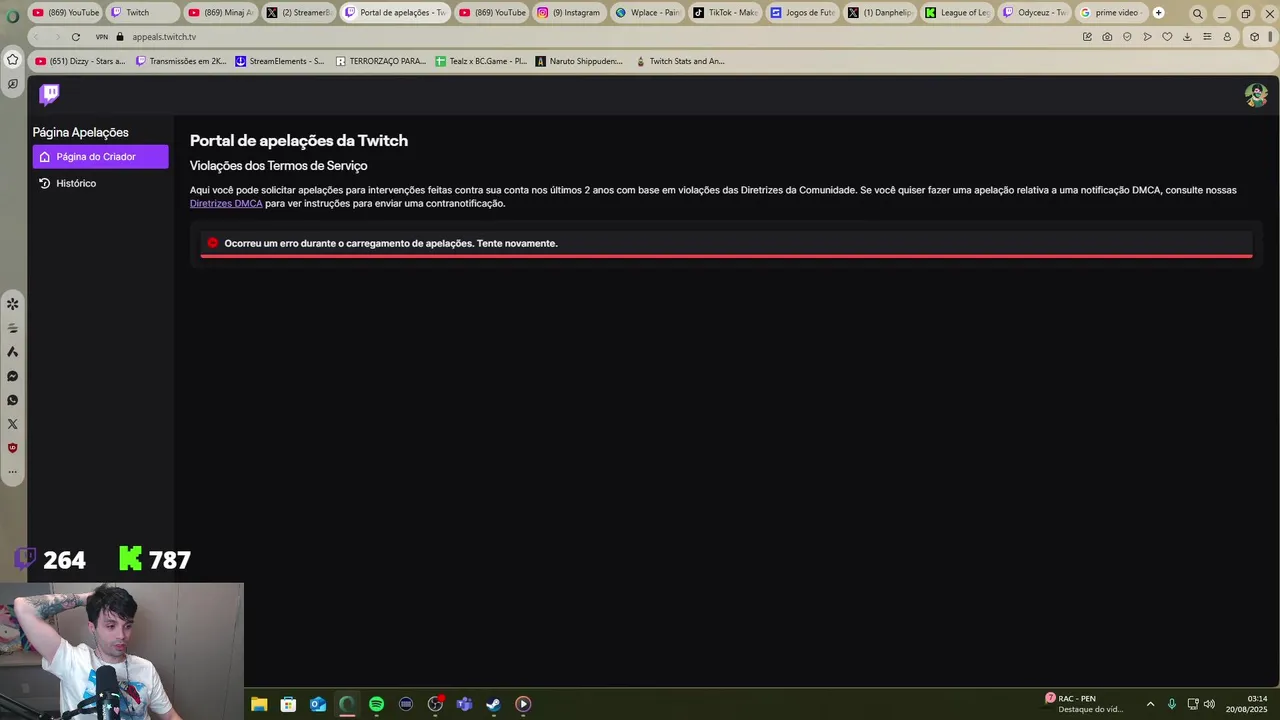
Task: Open the 'Naruto Shippuden' bookmark
Action: tap(579, 61)
